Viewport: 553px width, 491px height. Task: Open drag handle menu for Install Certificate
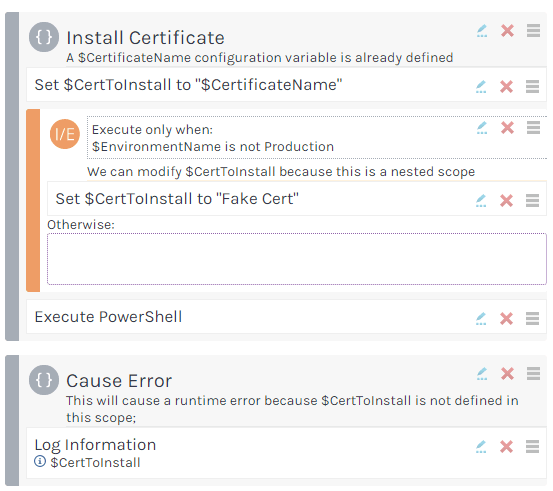point(533,31)
